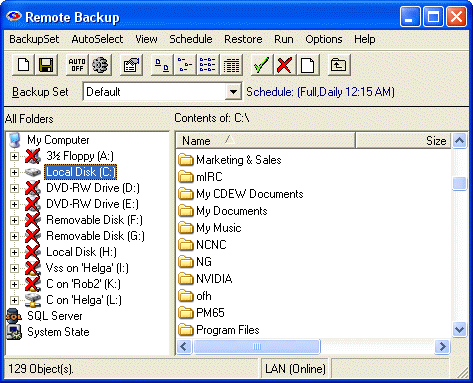Click the file list scroll up arrow

pos(459,140)
